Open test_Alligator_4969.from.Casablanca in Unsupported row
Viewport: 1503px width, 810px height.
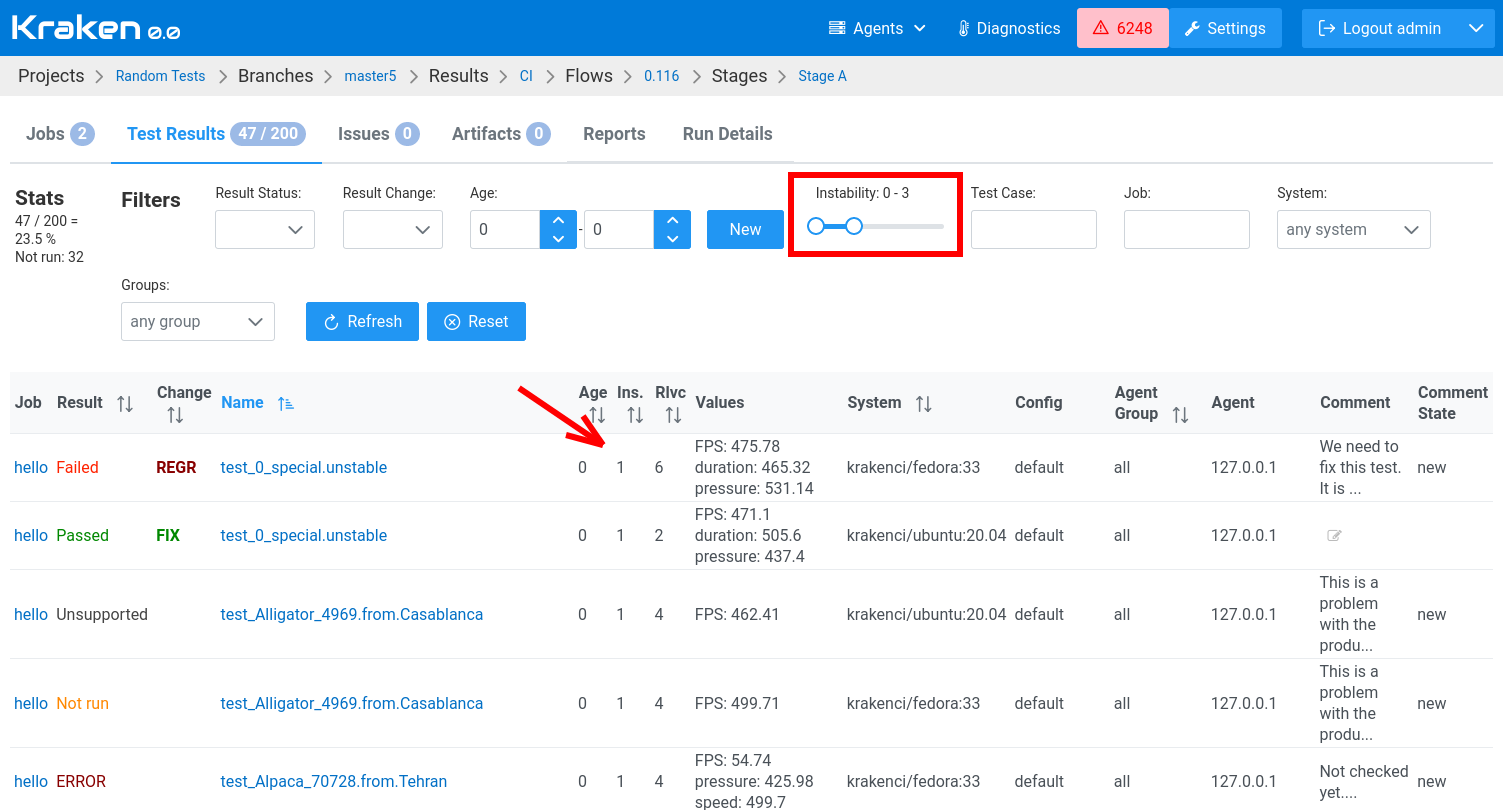(352, 614)
